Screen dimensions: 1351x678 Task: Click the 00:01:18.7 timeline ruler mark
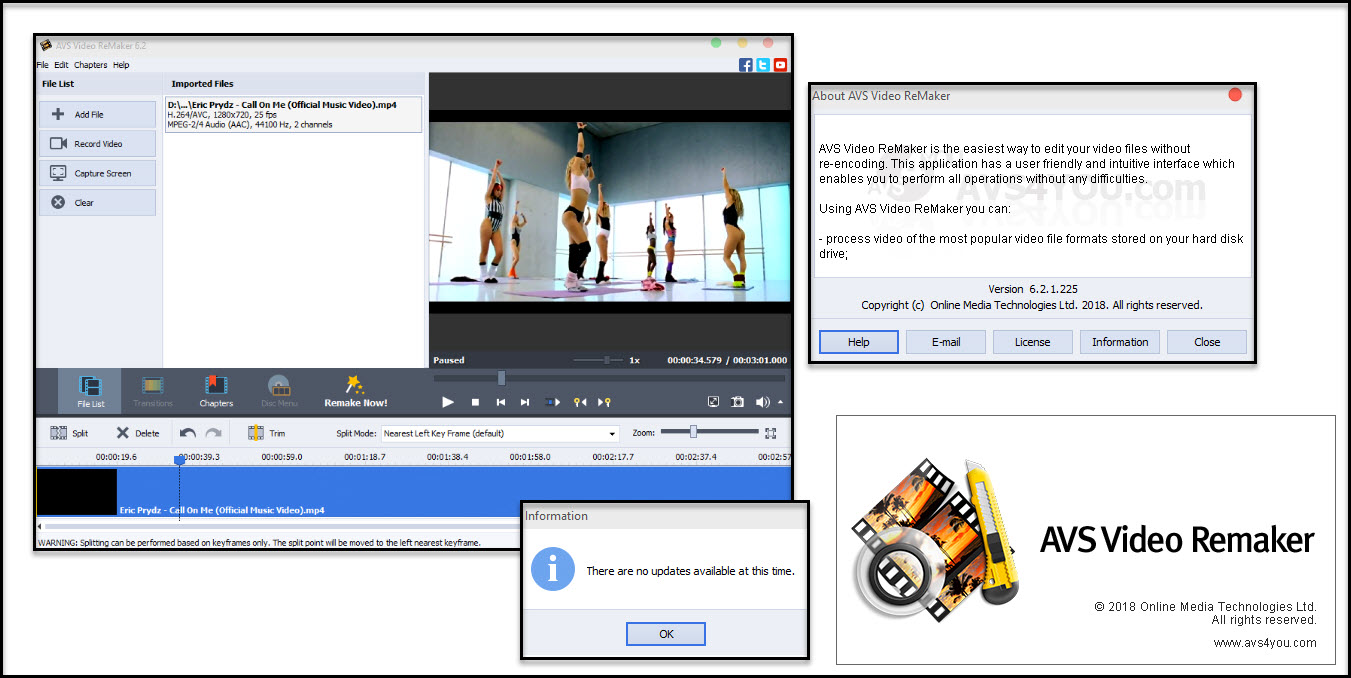pos(365,457)
